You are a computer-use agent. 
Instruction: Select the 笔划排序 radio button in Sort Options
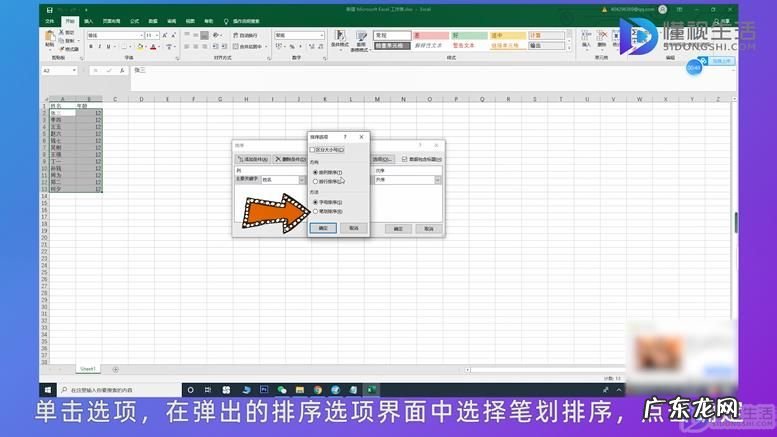click(x=316, y=212)
